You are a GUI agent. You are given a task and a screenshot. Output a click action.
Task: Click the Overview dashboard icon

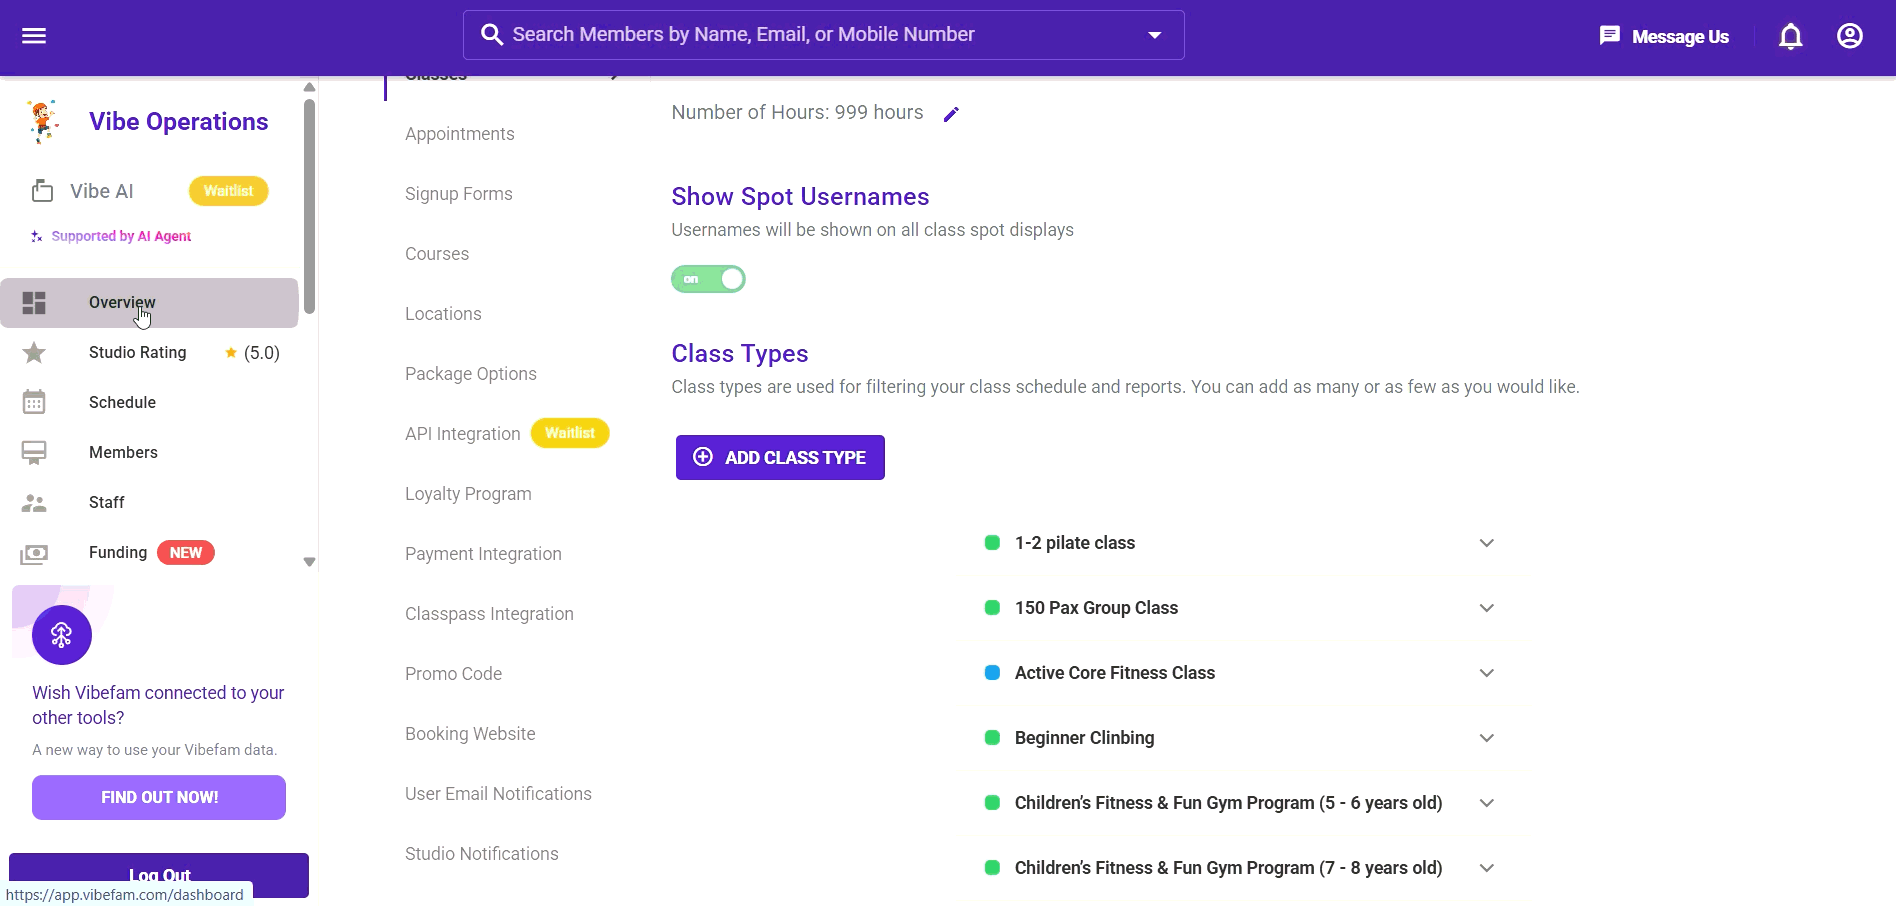coord(34,302)
